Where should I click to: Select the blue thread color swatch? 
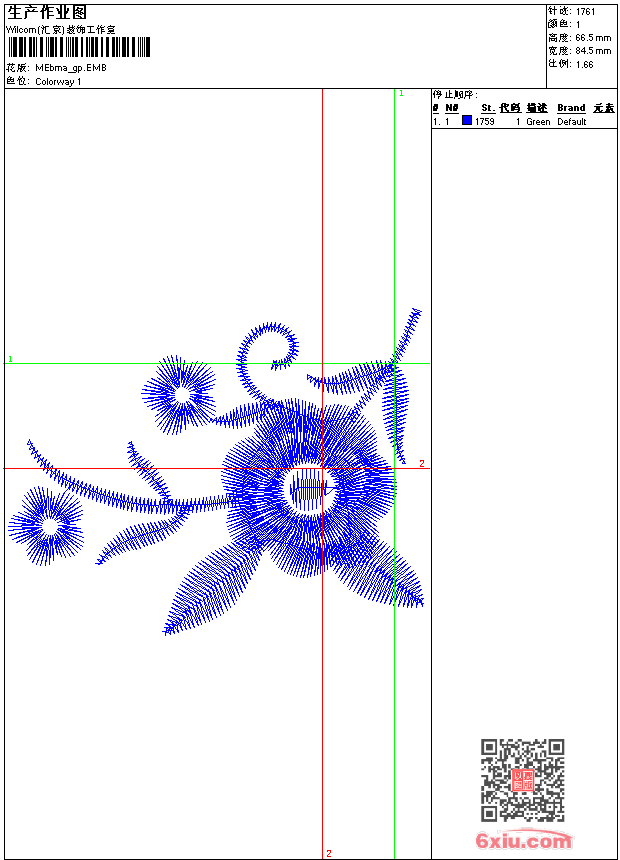tap(467, 121)
